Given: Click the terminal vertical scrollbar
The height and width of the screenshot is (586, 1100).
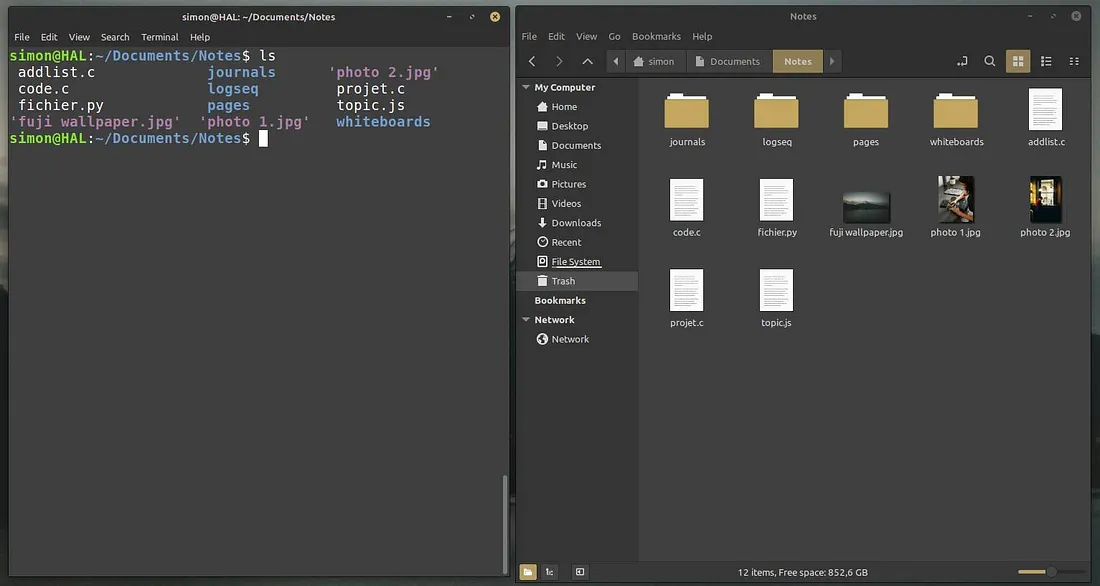Looking at the screenshot, I should coord(504,524).
